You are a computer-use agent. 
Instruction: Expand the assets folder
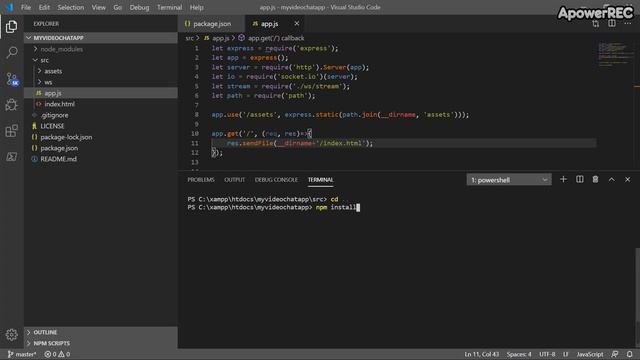[x=100, y=71]
